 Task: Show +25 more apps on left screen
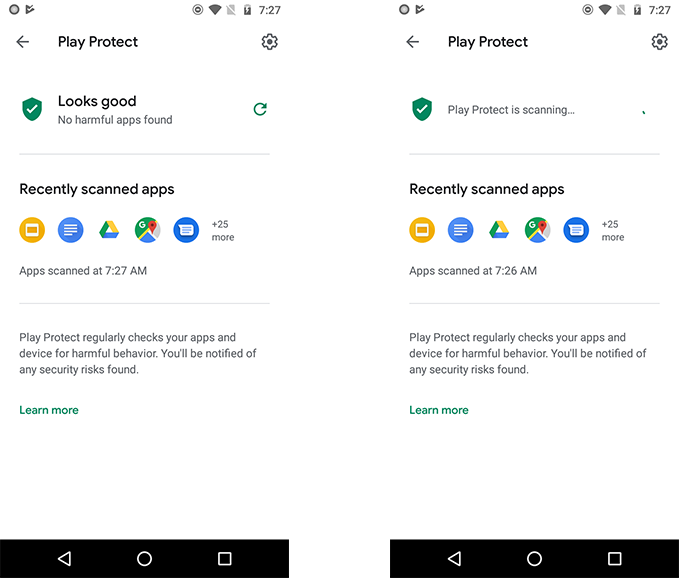tap(223, 230)
